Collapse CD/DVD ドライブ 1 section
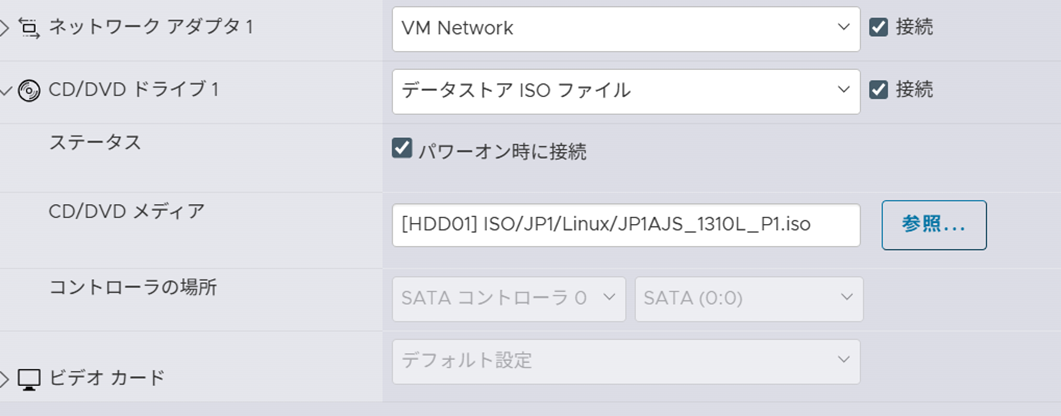This screenshot has width=1061, height=416. point(6,90)
